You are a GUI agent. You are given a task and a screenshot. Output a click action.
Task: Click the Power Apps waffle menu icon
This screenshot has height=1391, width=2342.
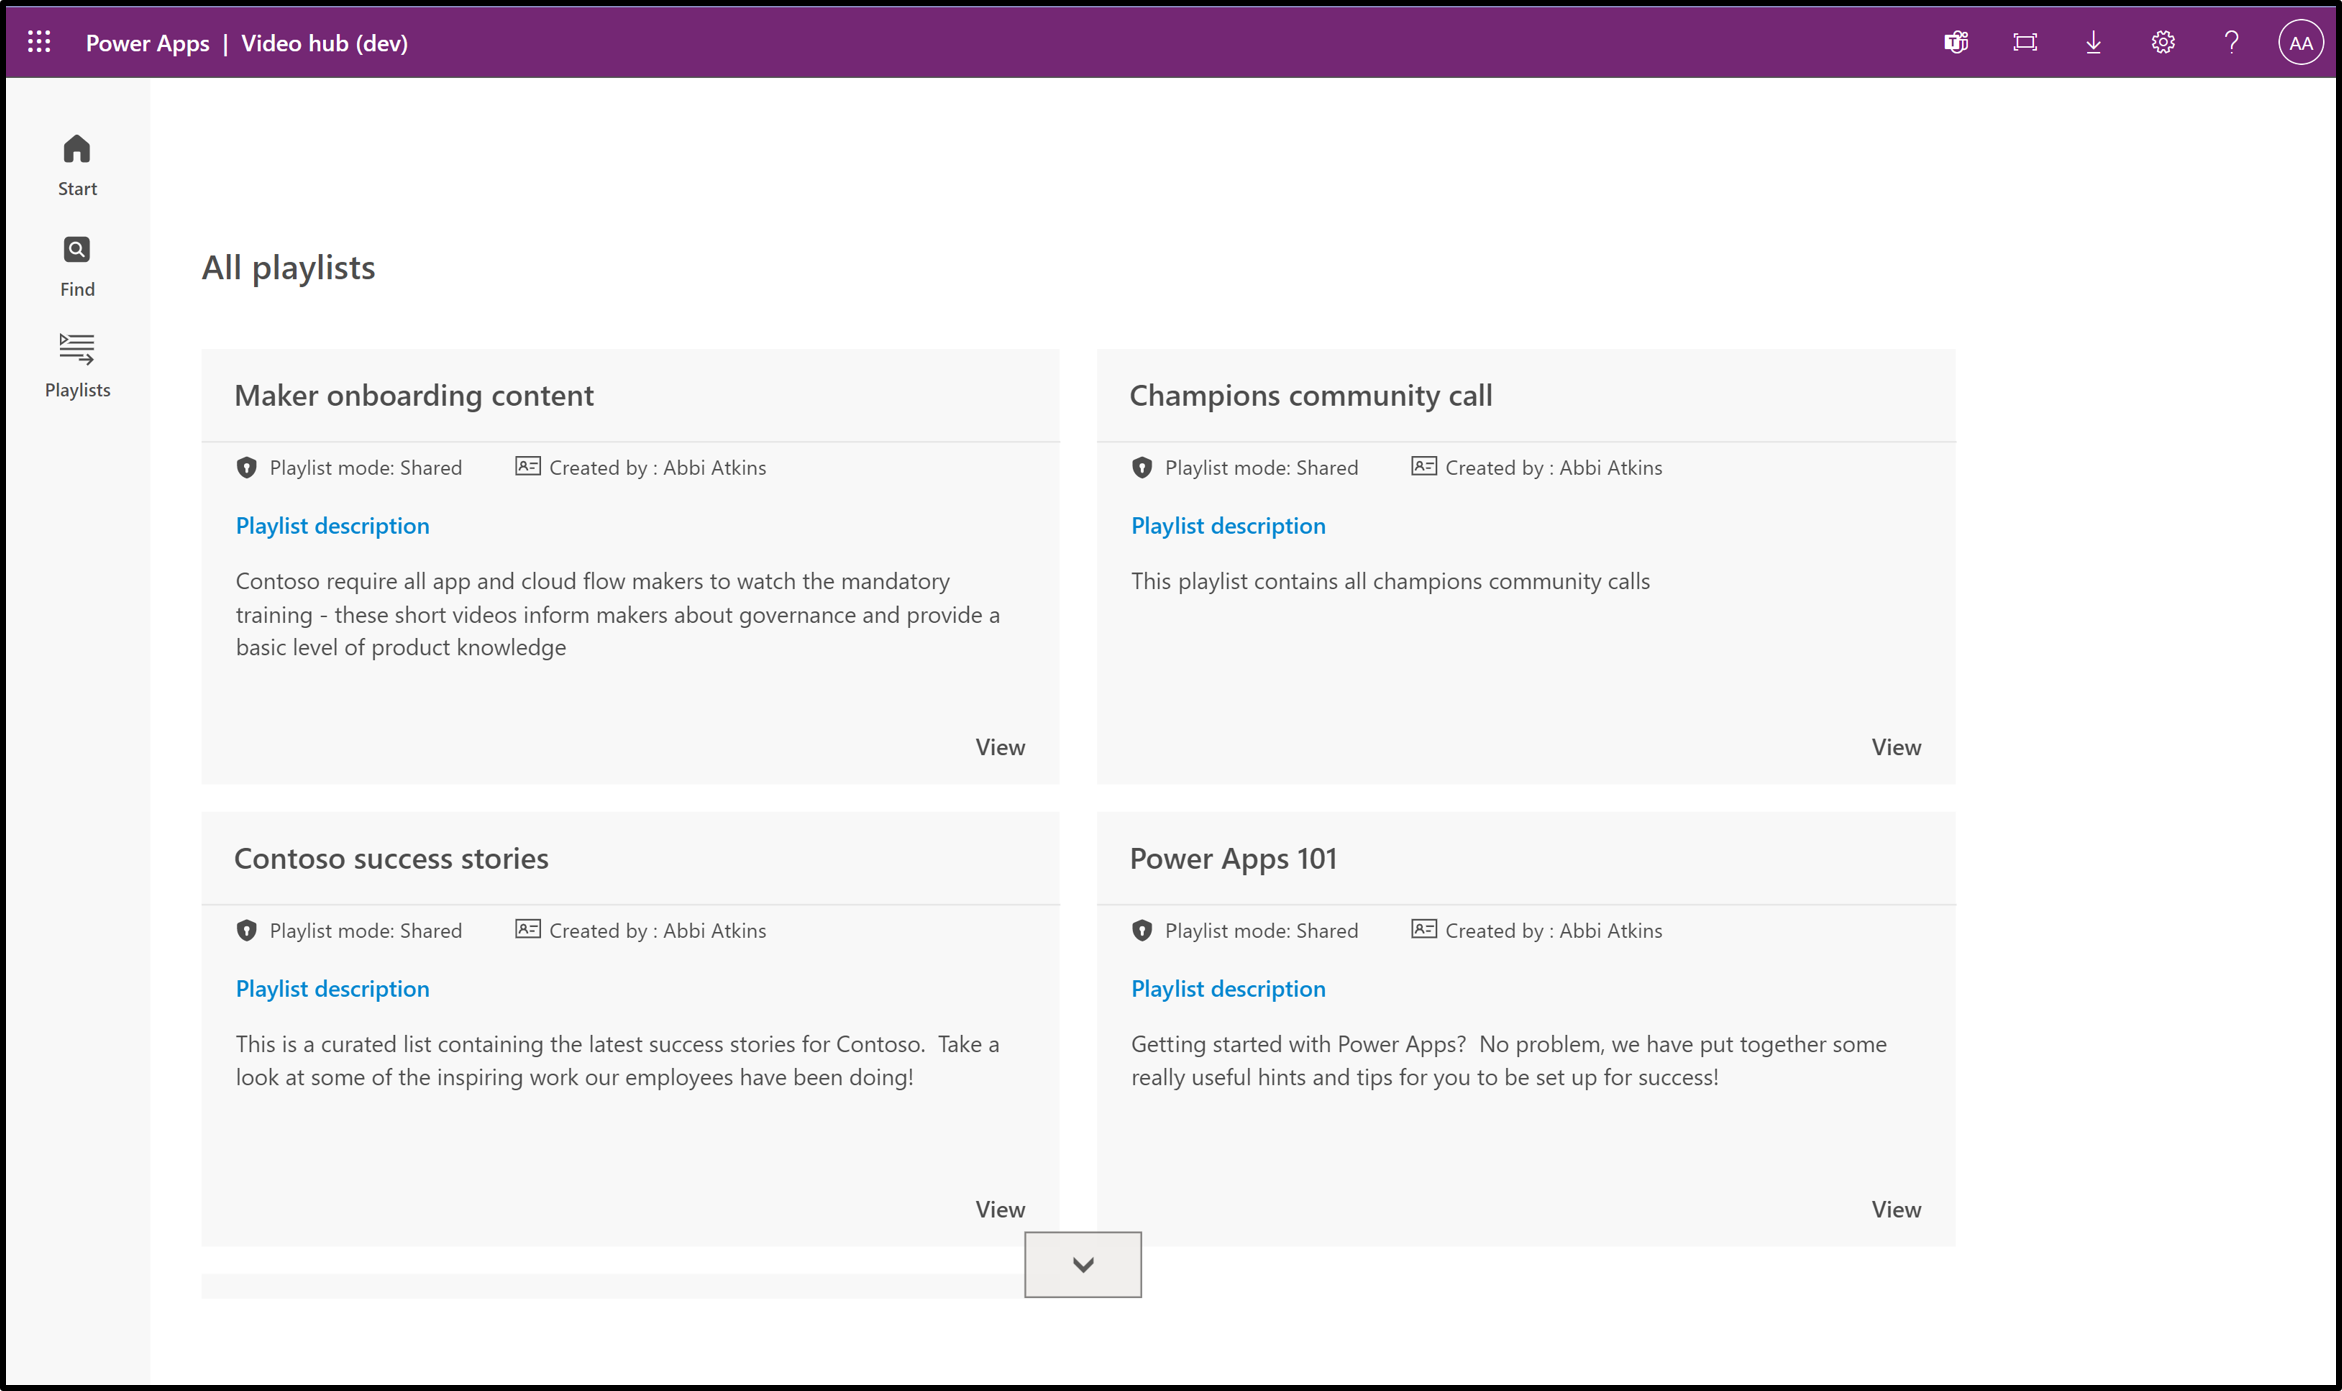[40, 41]
